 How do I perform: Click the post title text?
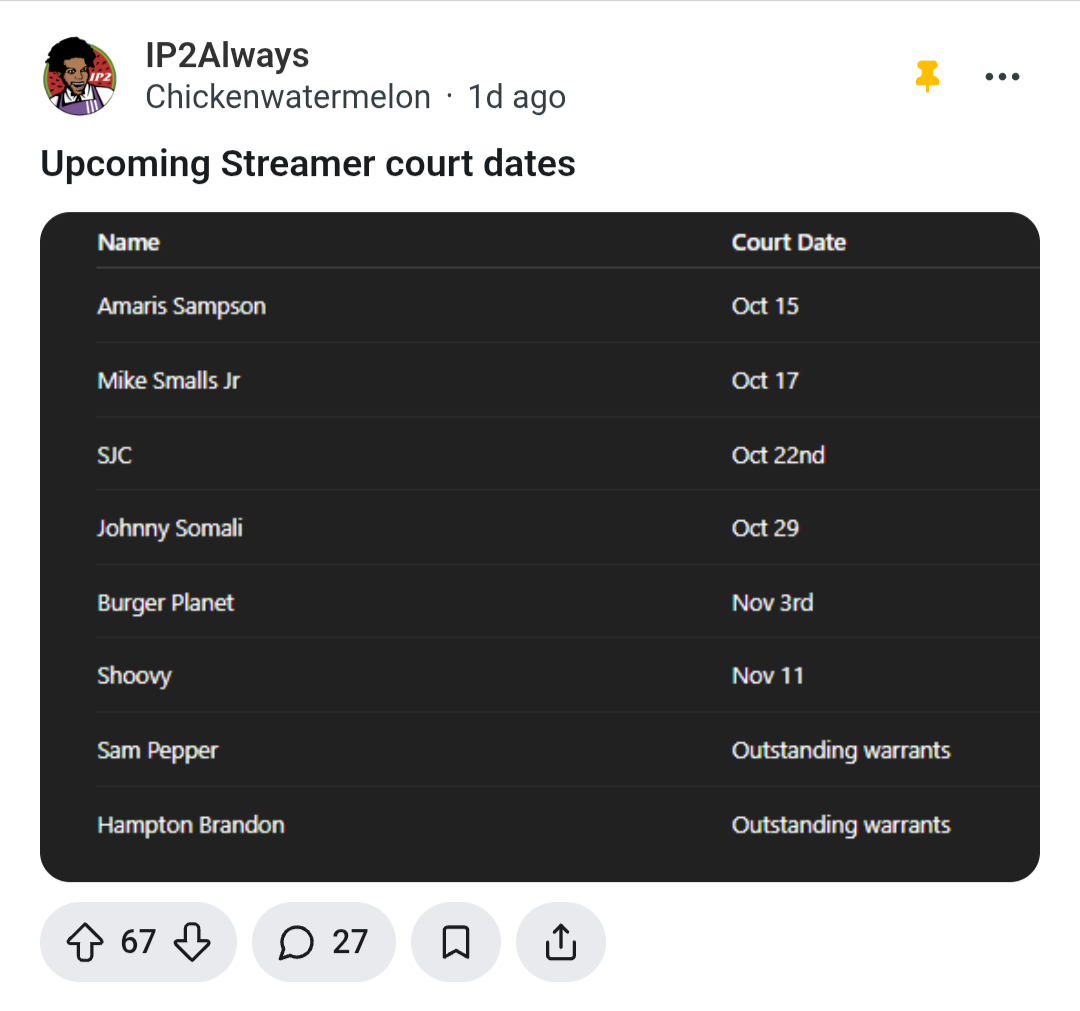pyautogui.click(x=308, y=164)
